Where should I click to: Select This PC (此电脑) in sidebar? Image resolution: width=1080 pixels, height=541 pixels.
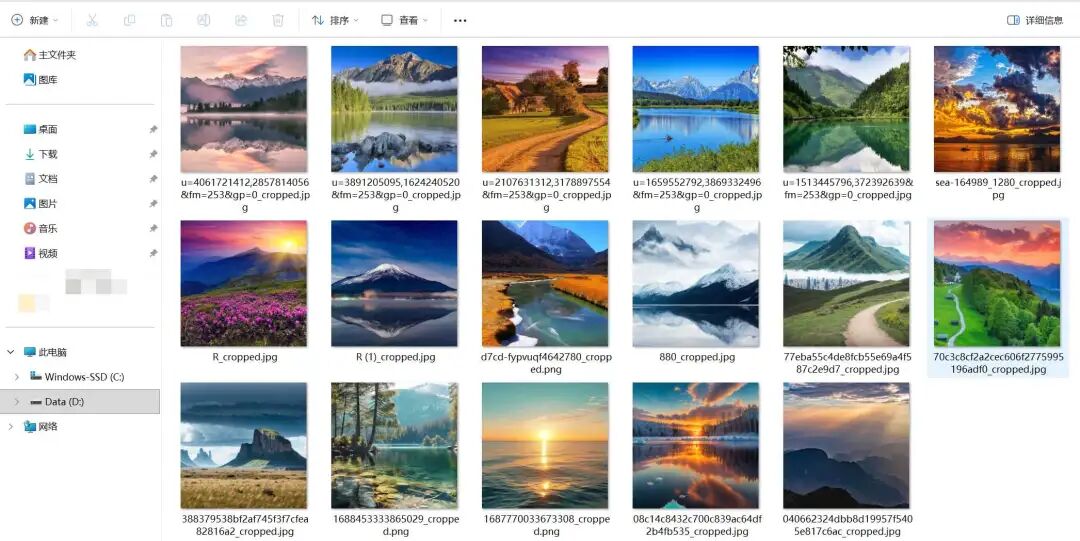click(x=45, y=352)
